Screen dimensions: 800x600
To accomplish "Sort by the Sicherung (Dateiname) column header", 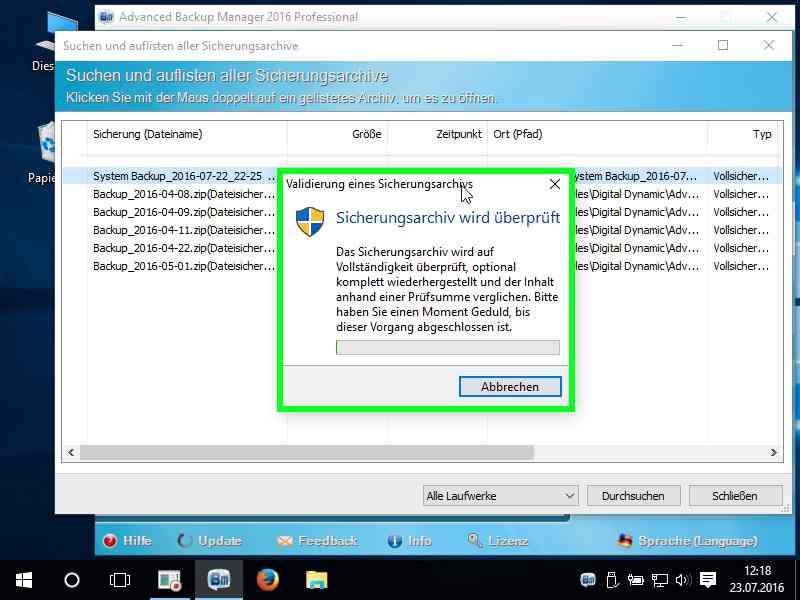I will [187, 134].
